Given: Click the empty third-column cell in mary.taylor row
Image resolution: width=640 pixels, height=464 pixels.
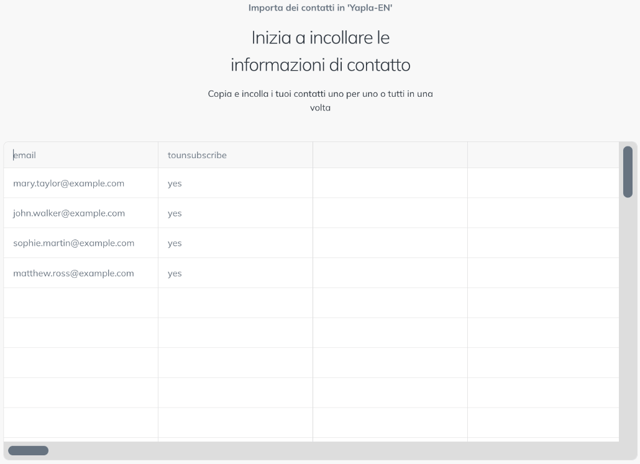Looking at the screenshot, I should tap(390, 183).
